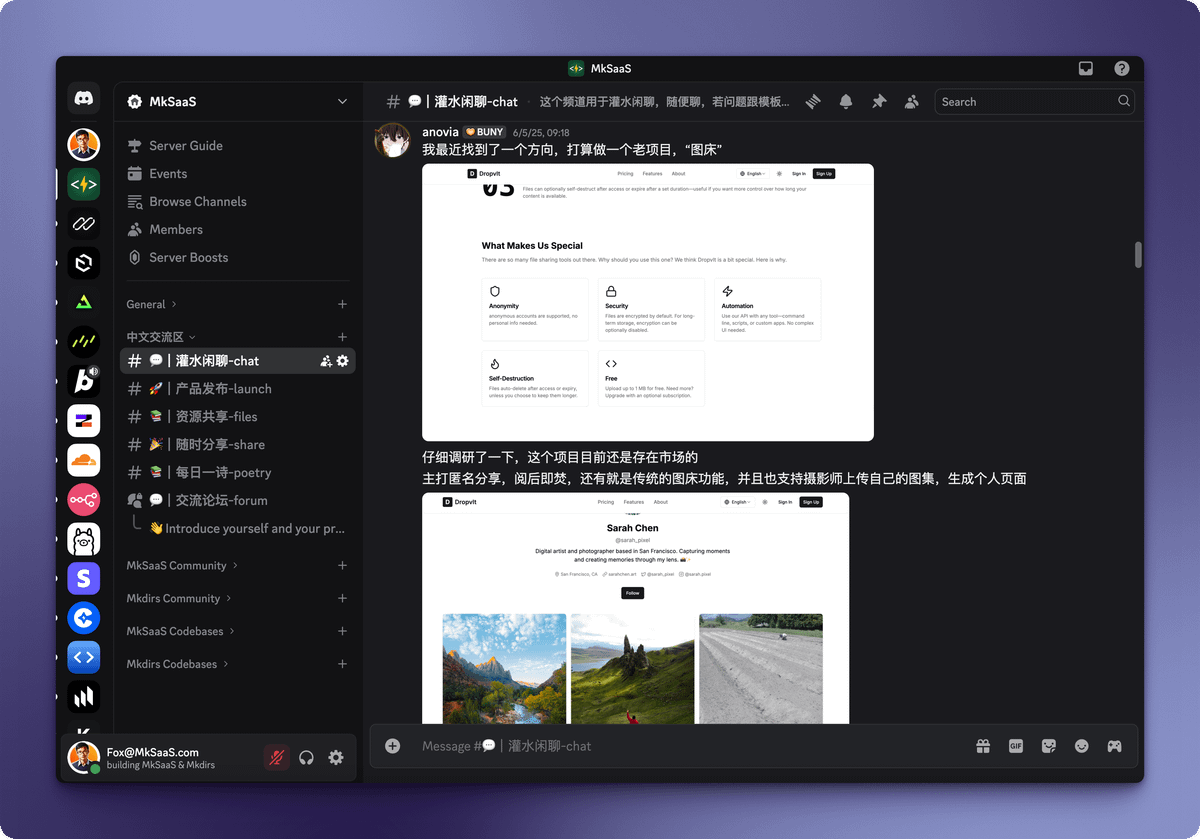Open the purple S server icon
This screenshot has width=1200, height=839.
click(84, 578)
